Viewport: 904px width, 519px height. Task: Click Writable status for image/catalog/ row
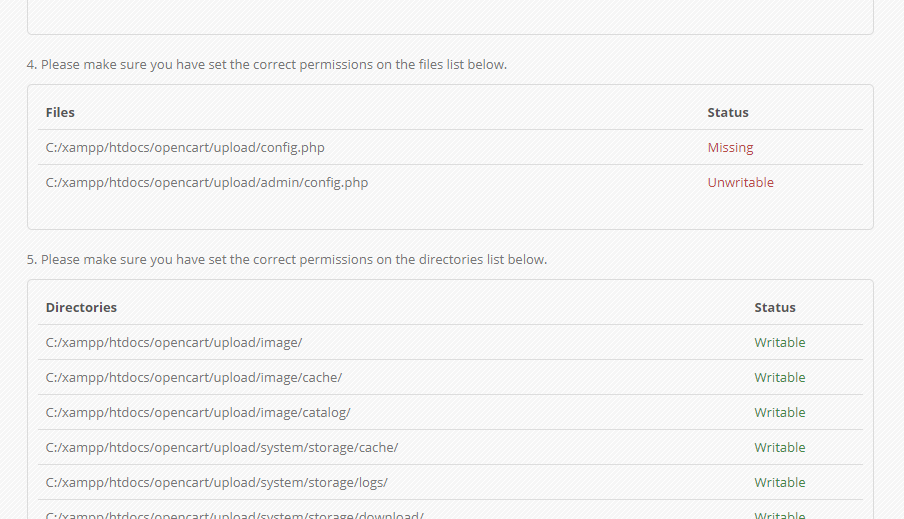780,413
